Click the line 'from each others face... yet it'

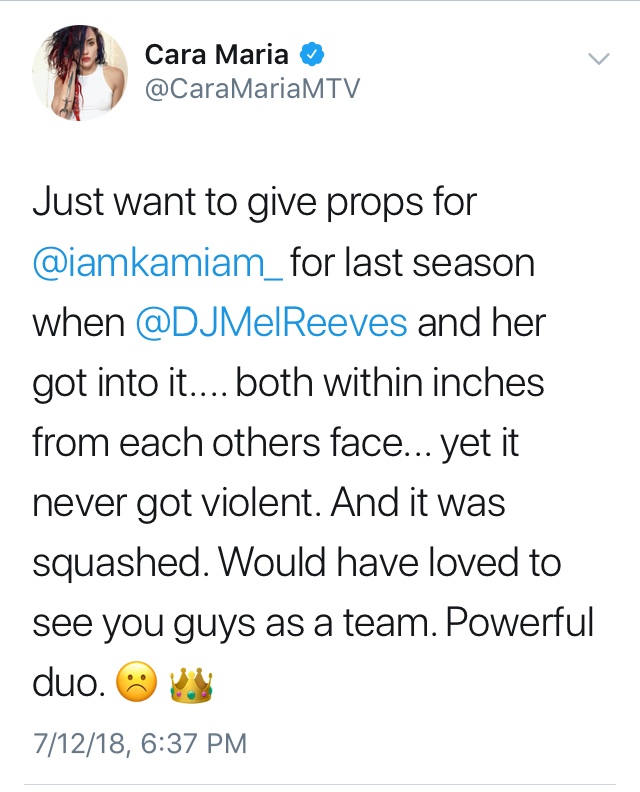click(276, 443)
